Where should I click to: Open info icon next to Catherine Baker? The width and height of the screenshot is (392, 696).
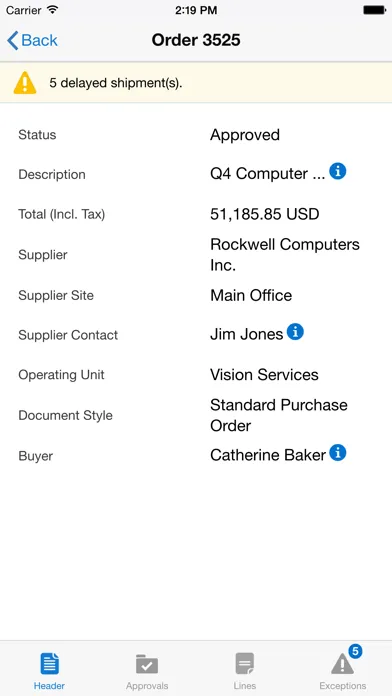tap(338, 453)
